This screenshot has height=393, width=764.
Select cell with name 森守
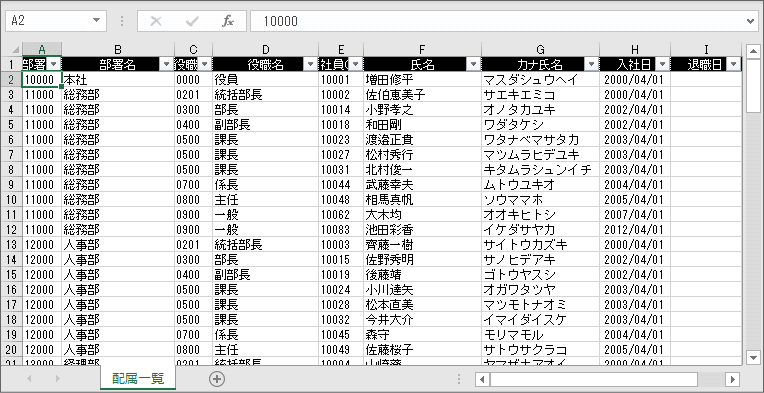pos(422,335)
